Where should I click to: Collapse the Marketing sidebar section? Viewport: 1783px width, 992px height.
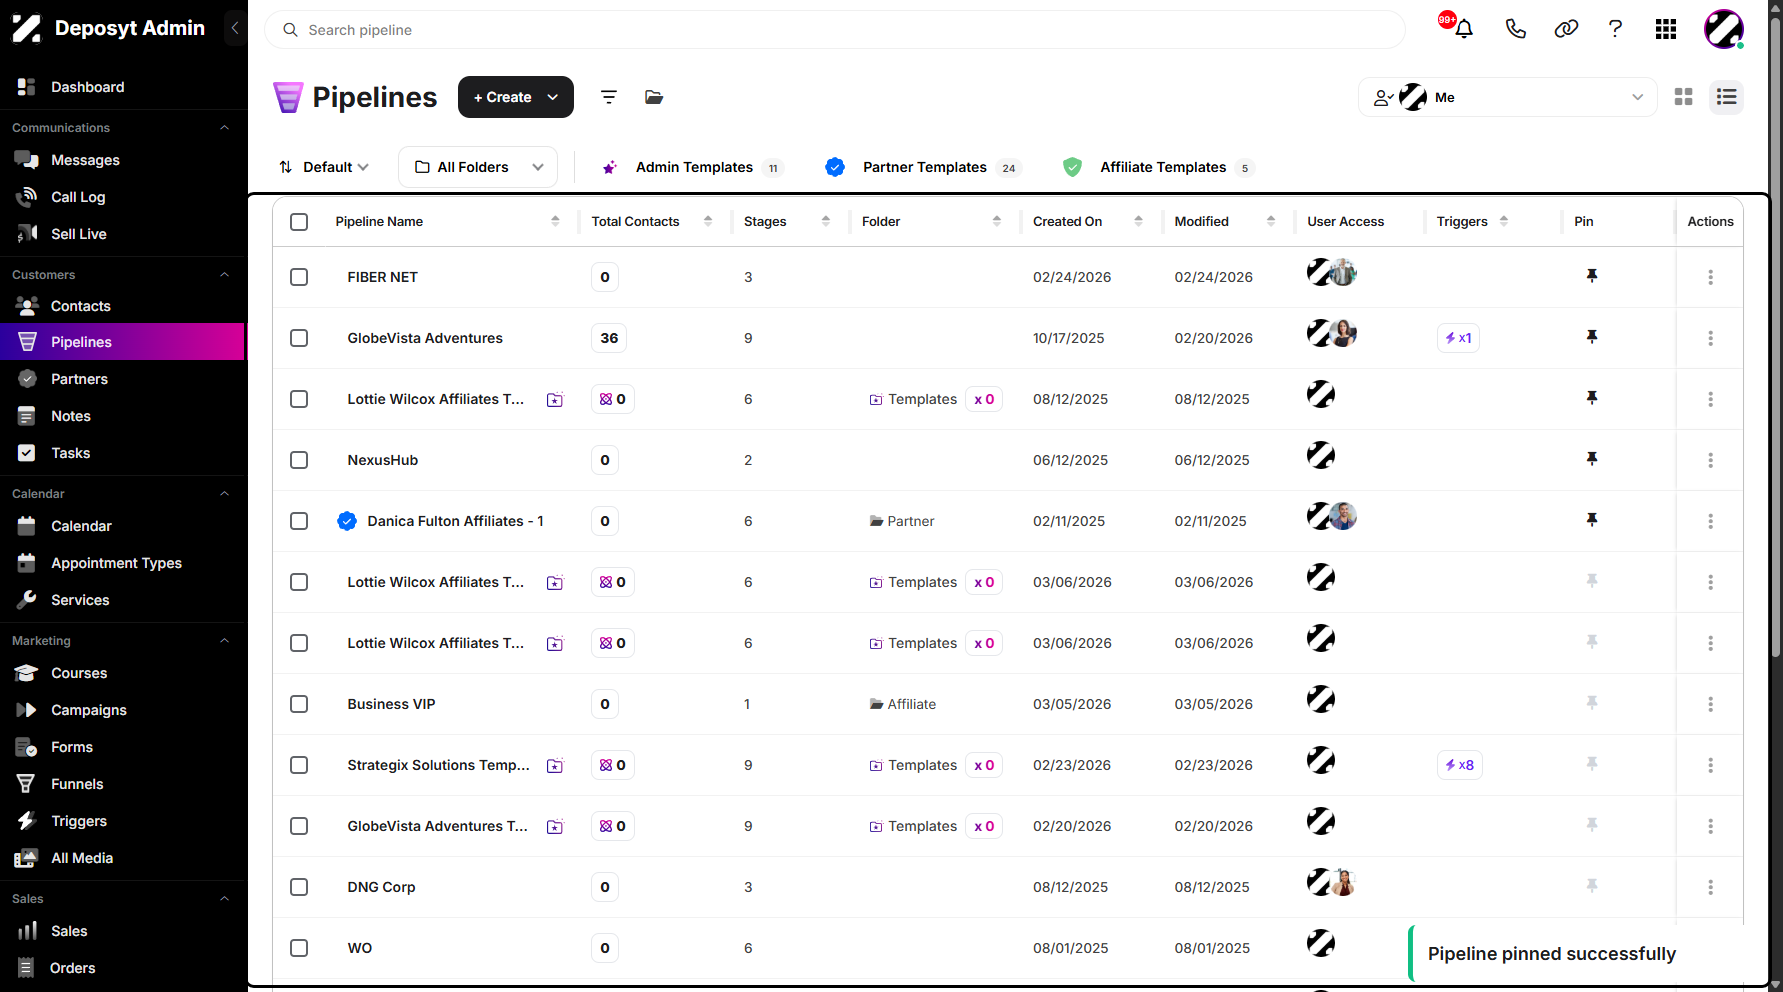click(x=225, y=641)
